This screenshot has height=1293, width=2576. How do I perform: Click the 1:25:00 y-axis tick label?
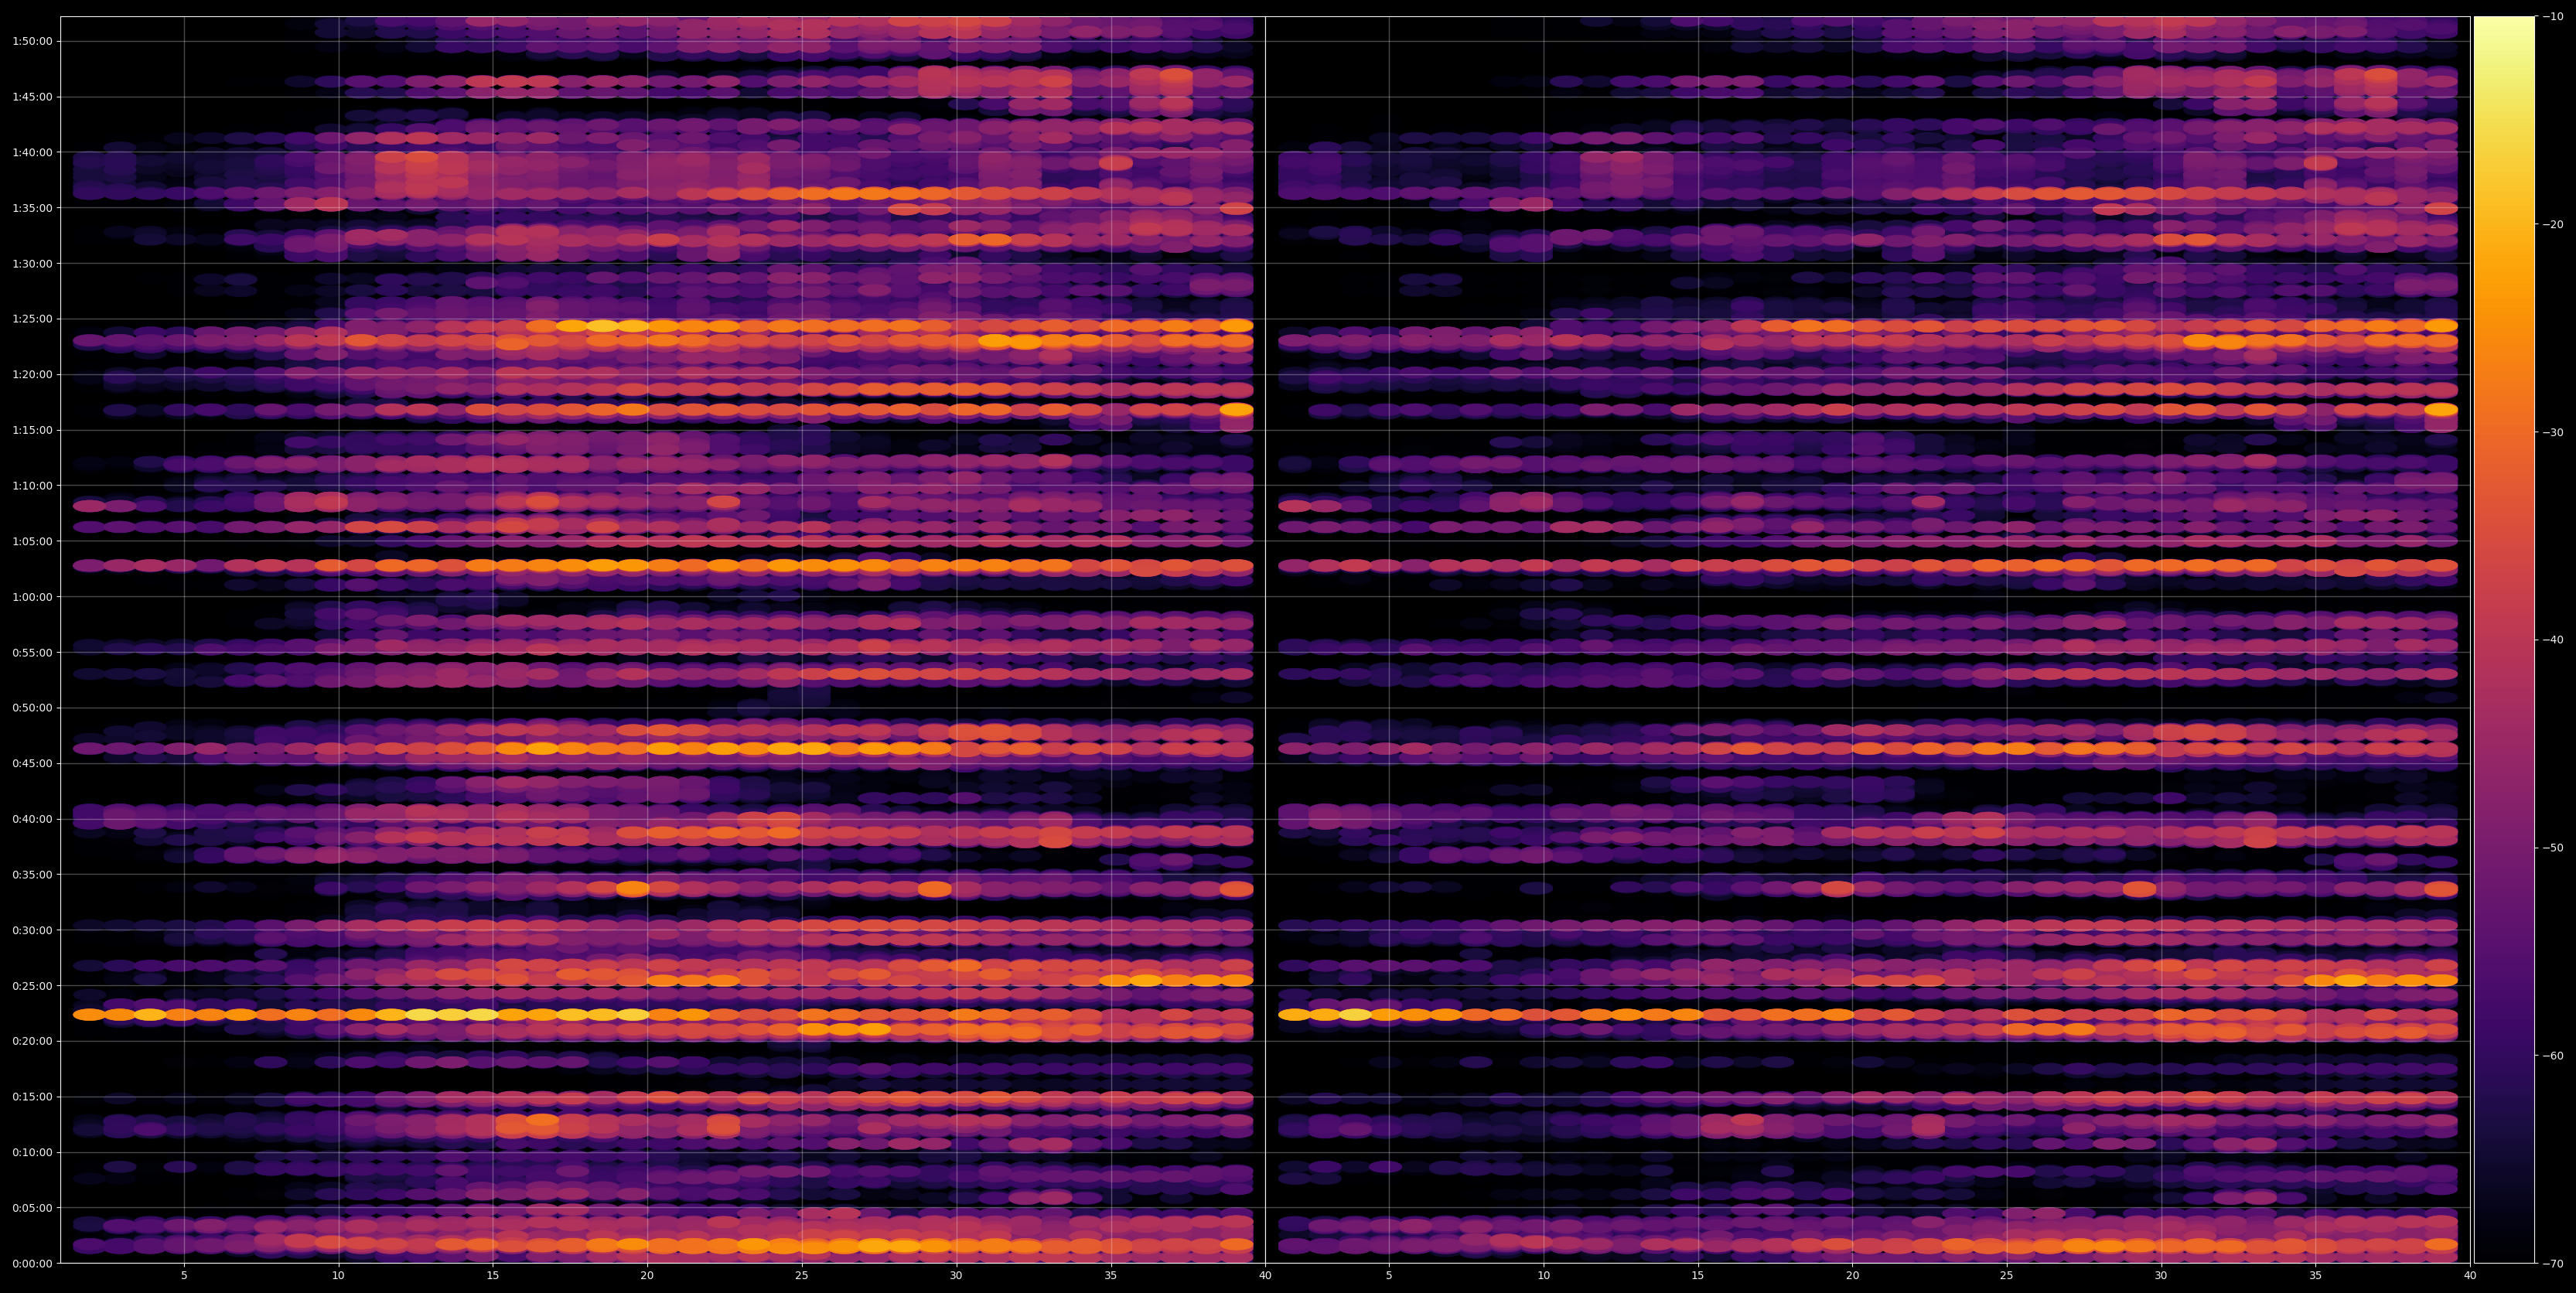[32, 319]
